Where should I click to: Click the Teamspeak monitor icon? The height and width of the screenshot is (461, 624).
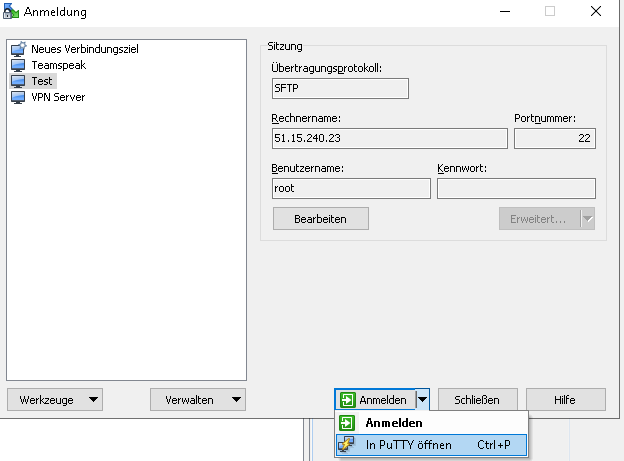click(x=18, y=65)
